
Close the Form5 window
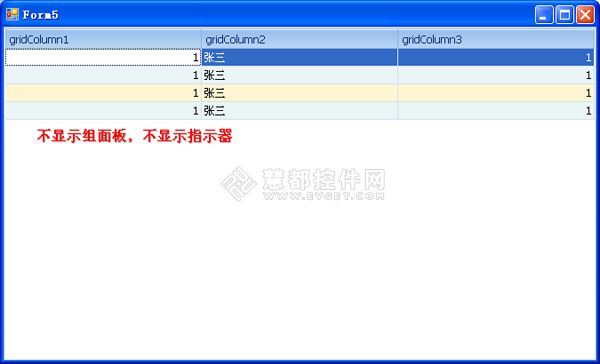click(x=585, y=15)
